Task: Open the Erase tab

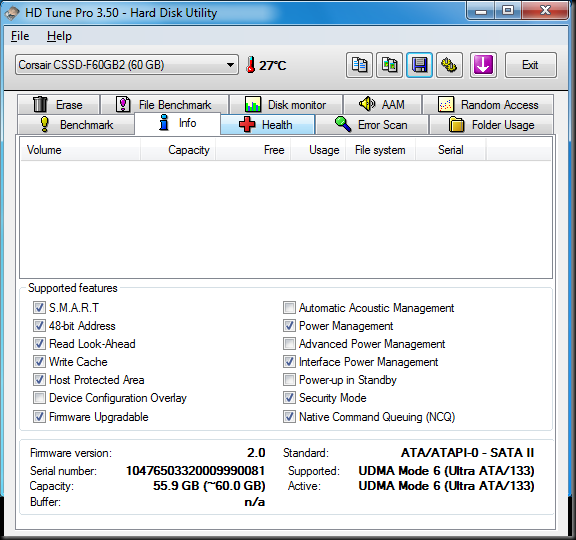Action: click(58, 105)
